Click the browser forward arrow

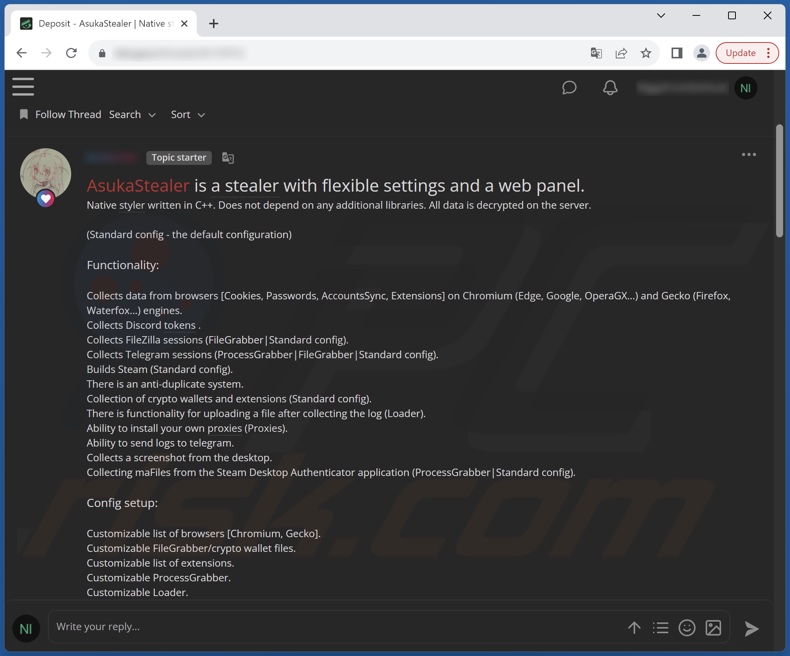coord(46,53)
